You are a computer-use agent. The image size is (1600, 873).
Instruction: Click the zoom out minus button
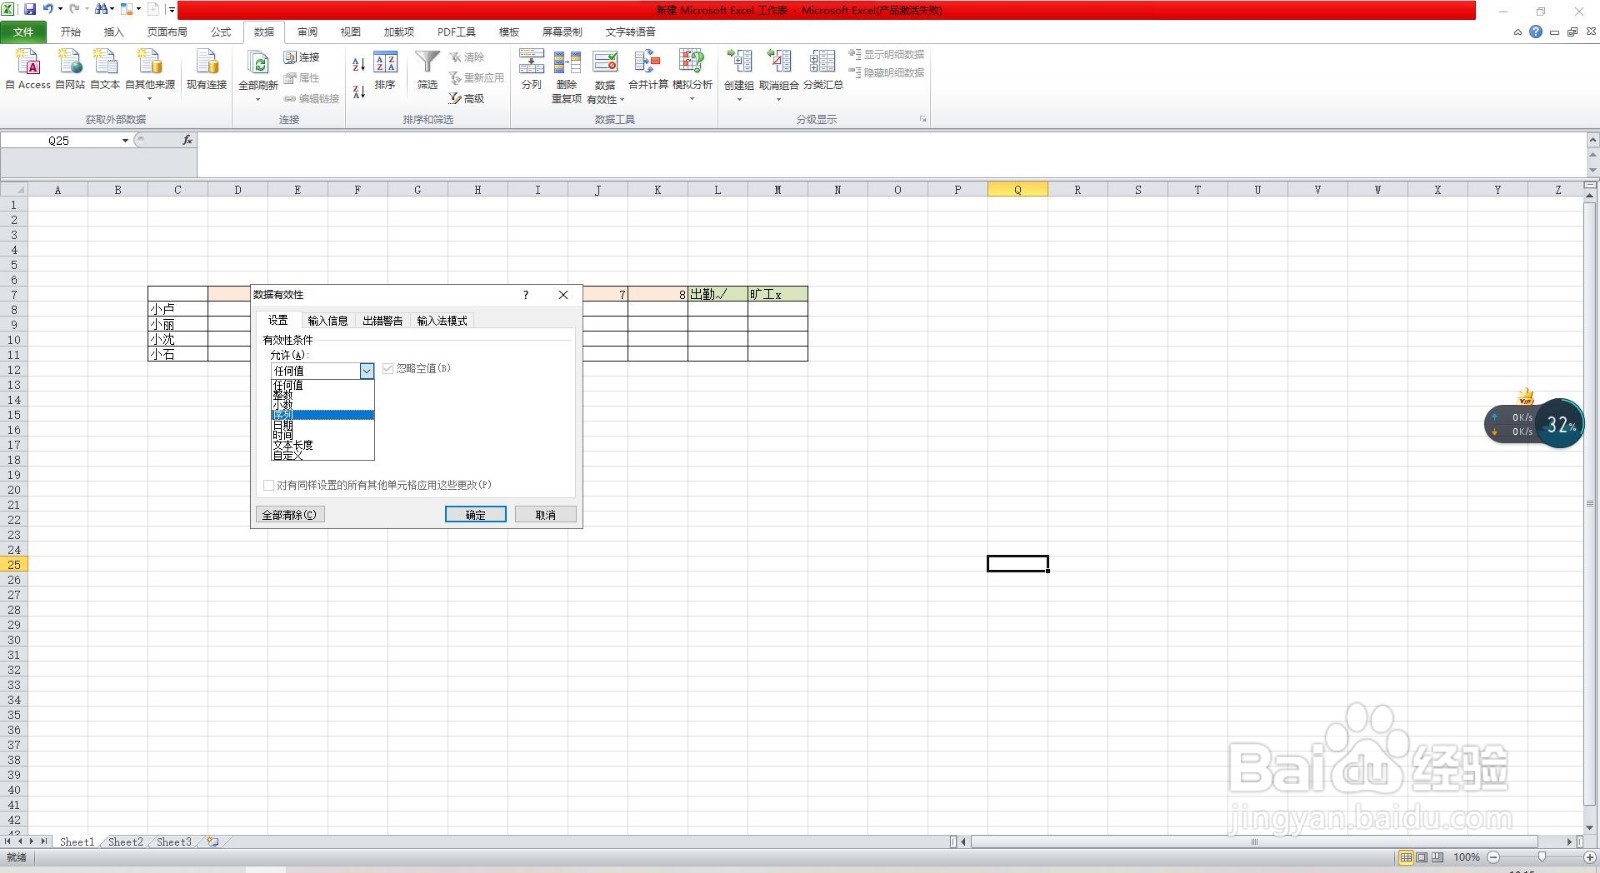click(1493, 857)
